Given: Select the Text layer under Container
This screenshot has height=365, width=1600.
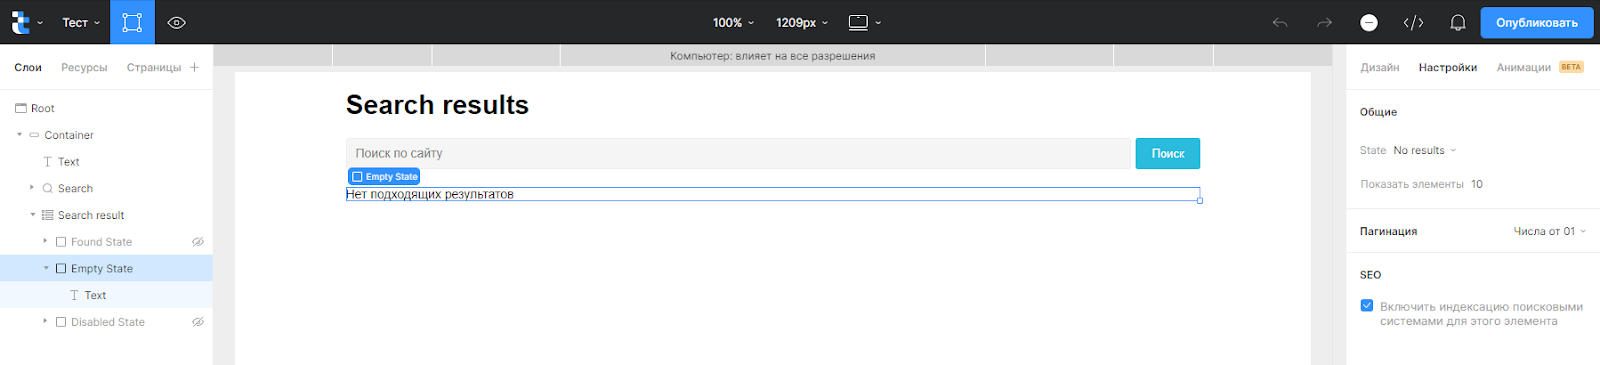Looking at the screenshot, I should [106, 162].
